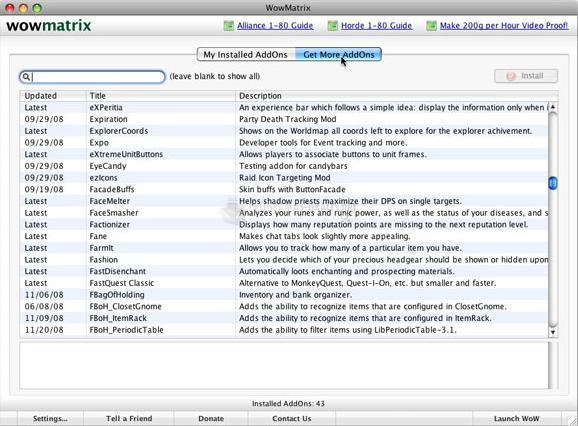Click the 06/08/08 updated date cell

[x=44, y=307]
